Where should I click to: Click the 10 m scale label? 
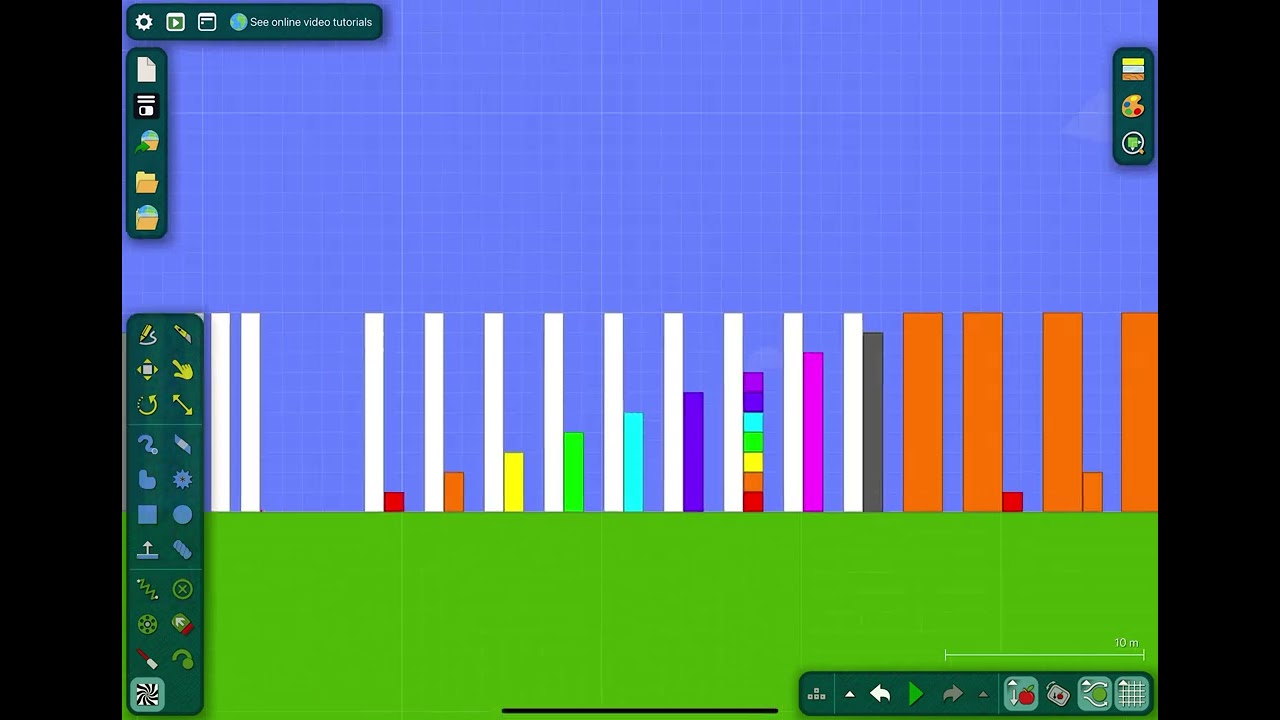[1126, 643]
